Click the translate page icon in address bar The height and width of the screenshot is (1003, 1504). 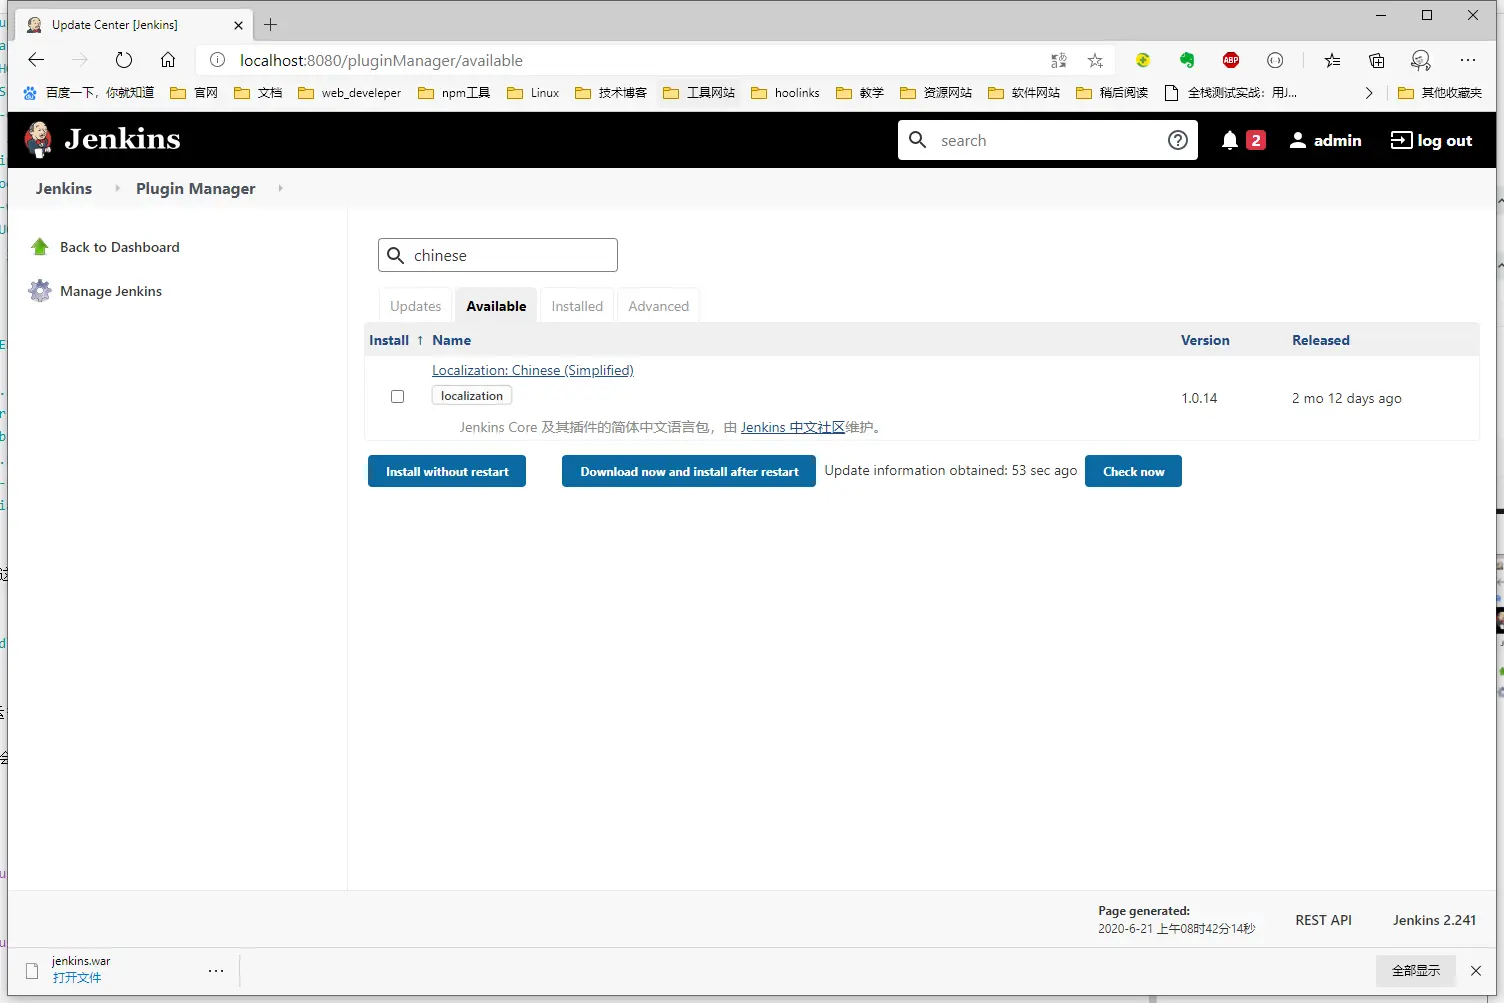(1059, 60)
